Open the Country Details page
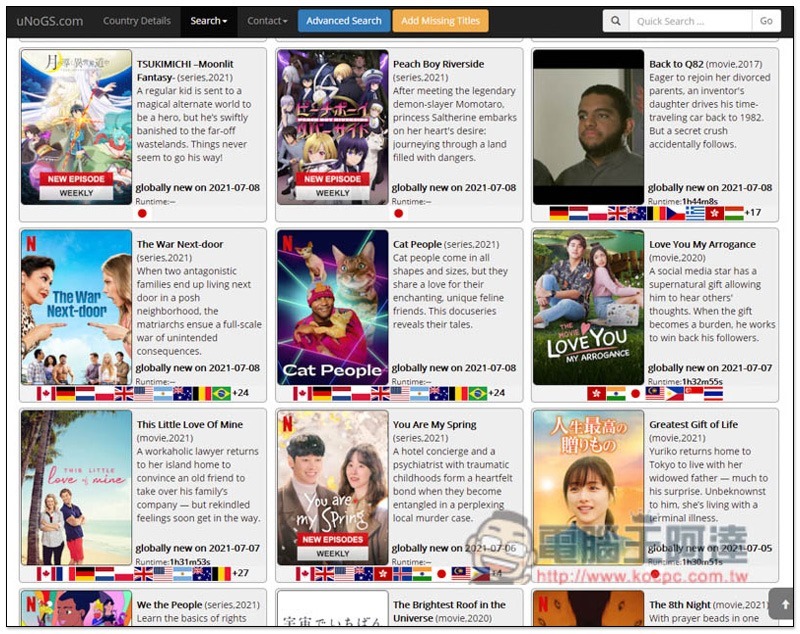The height and width of the screenshot is (634, 800). coord(137,21)
